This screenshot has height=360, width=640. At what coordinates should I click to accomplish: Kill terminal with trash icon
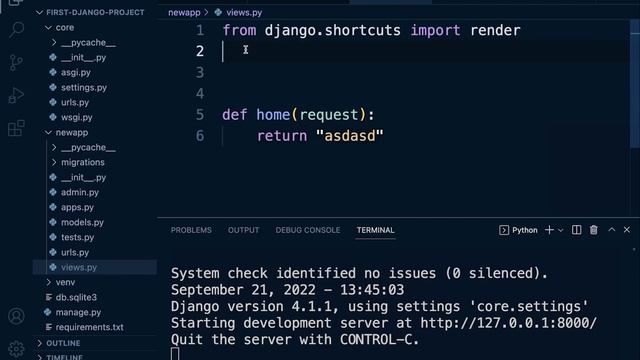pos(593,230)
